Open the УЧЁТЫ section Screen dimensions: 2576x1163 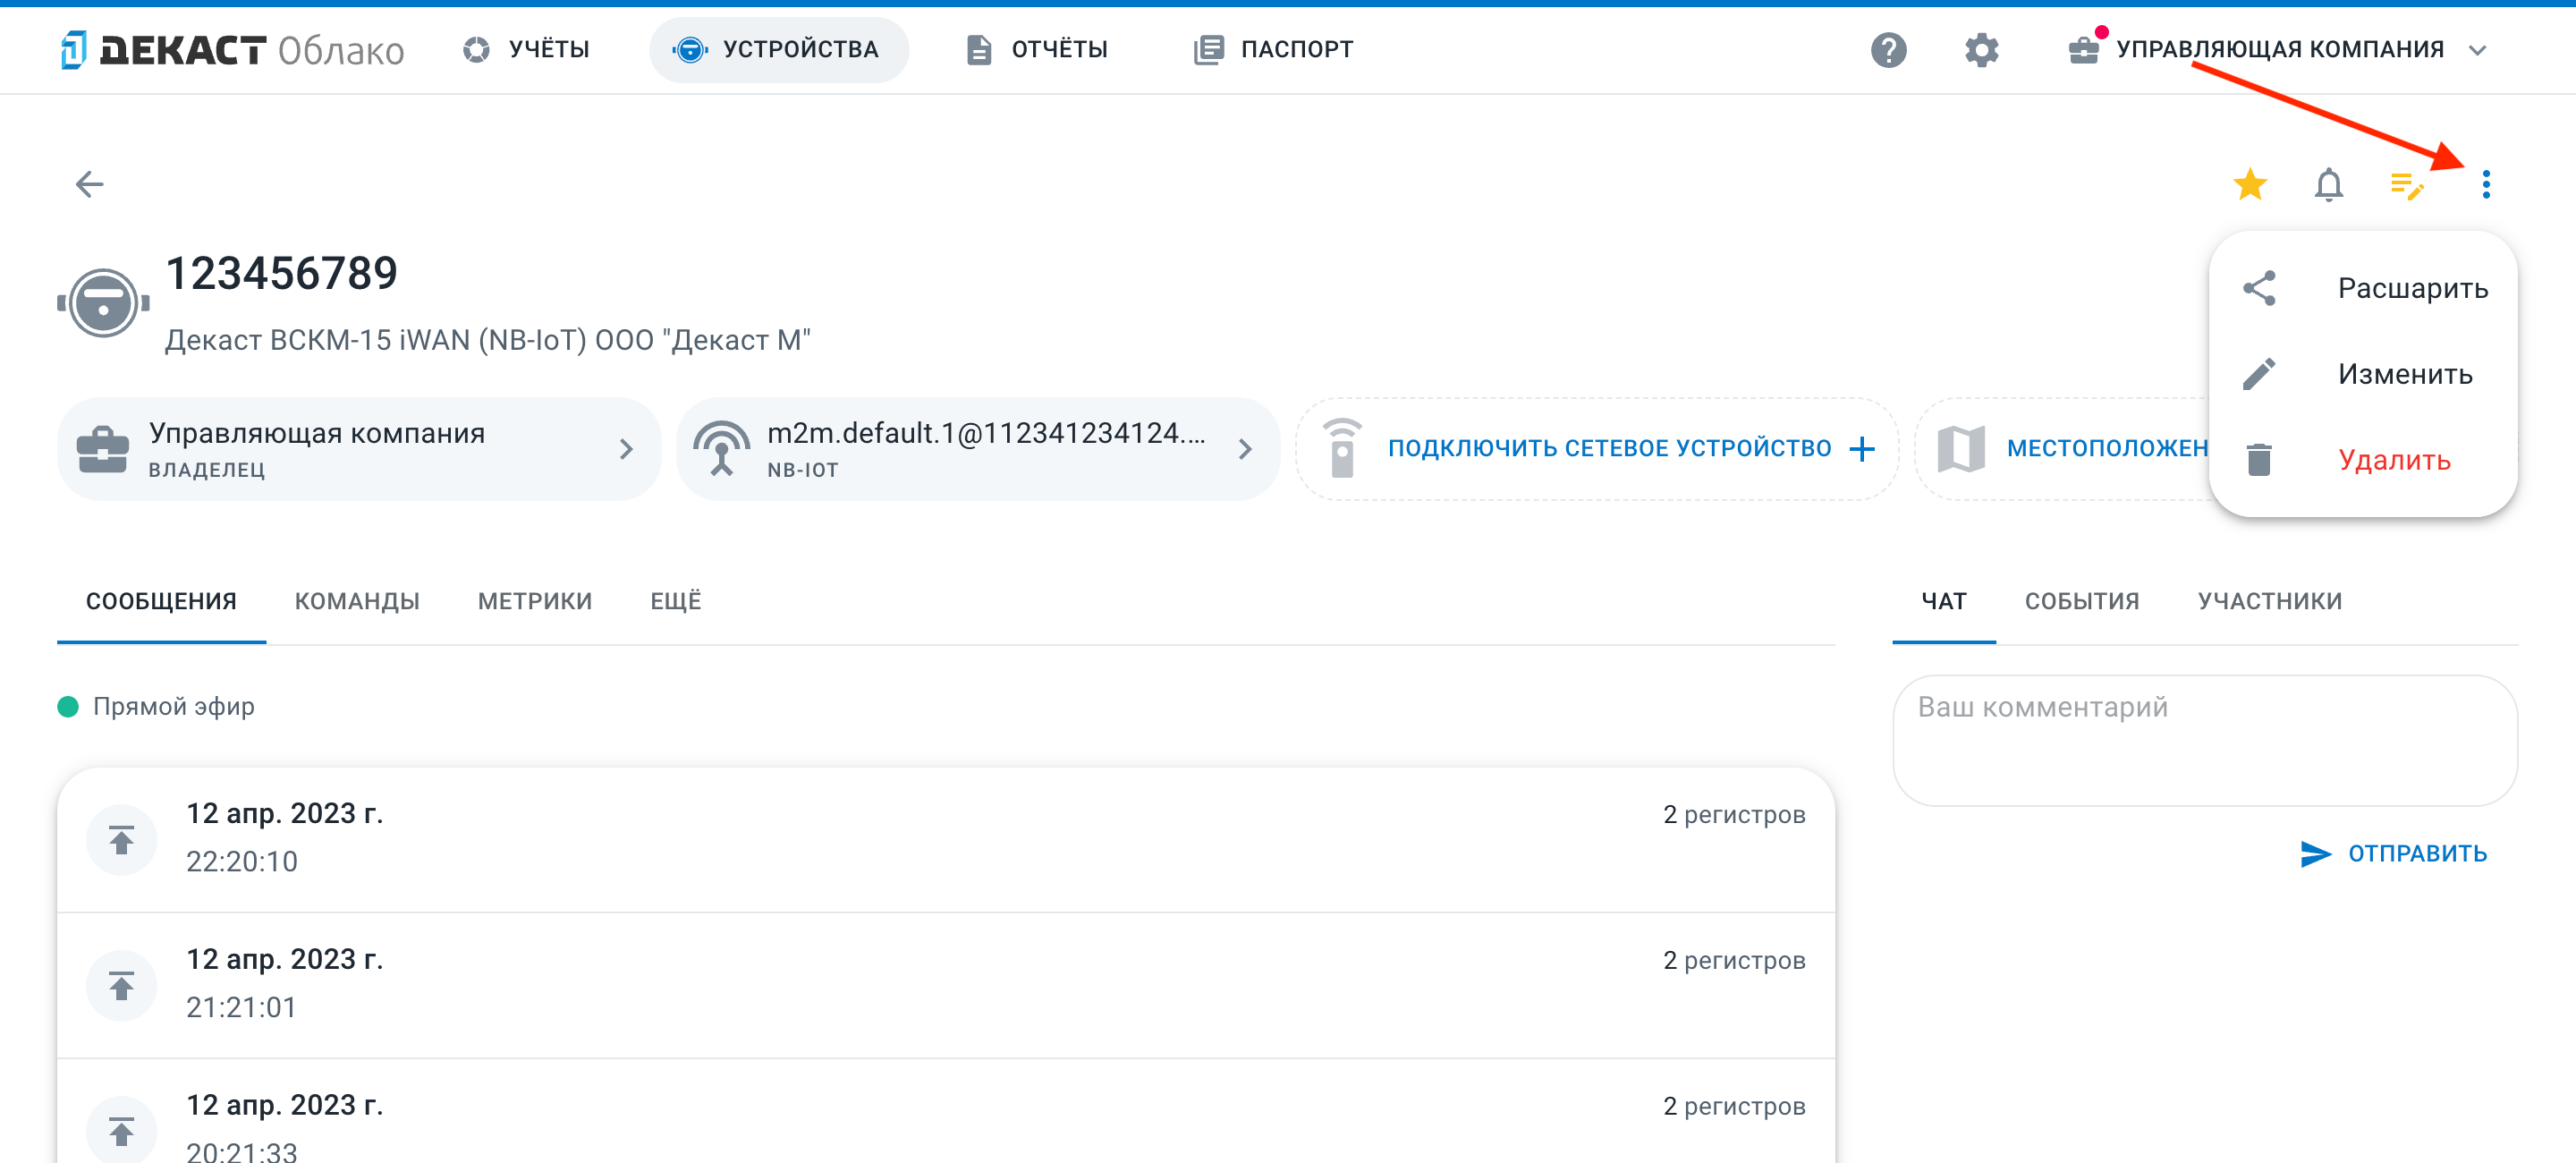[x=526, y=49]
